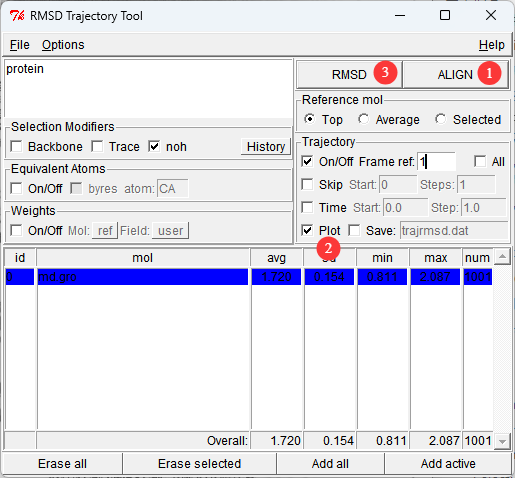Click the Erase selected button
This screenshot has height=478, width=515.
pos(199,464)
